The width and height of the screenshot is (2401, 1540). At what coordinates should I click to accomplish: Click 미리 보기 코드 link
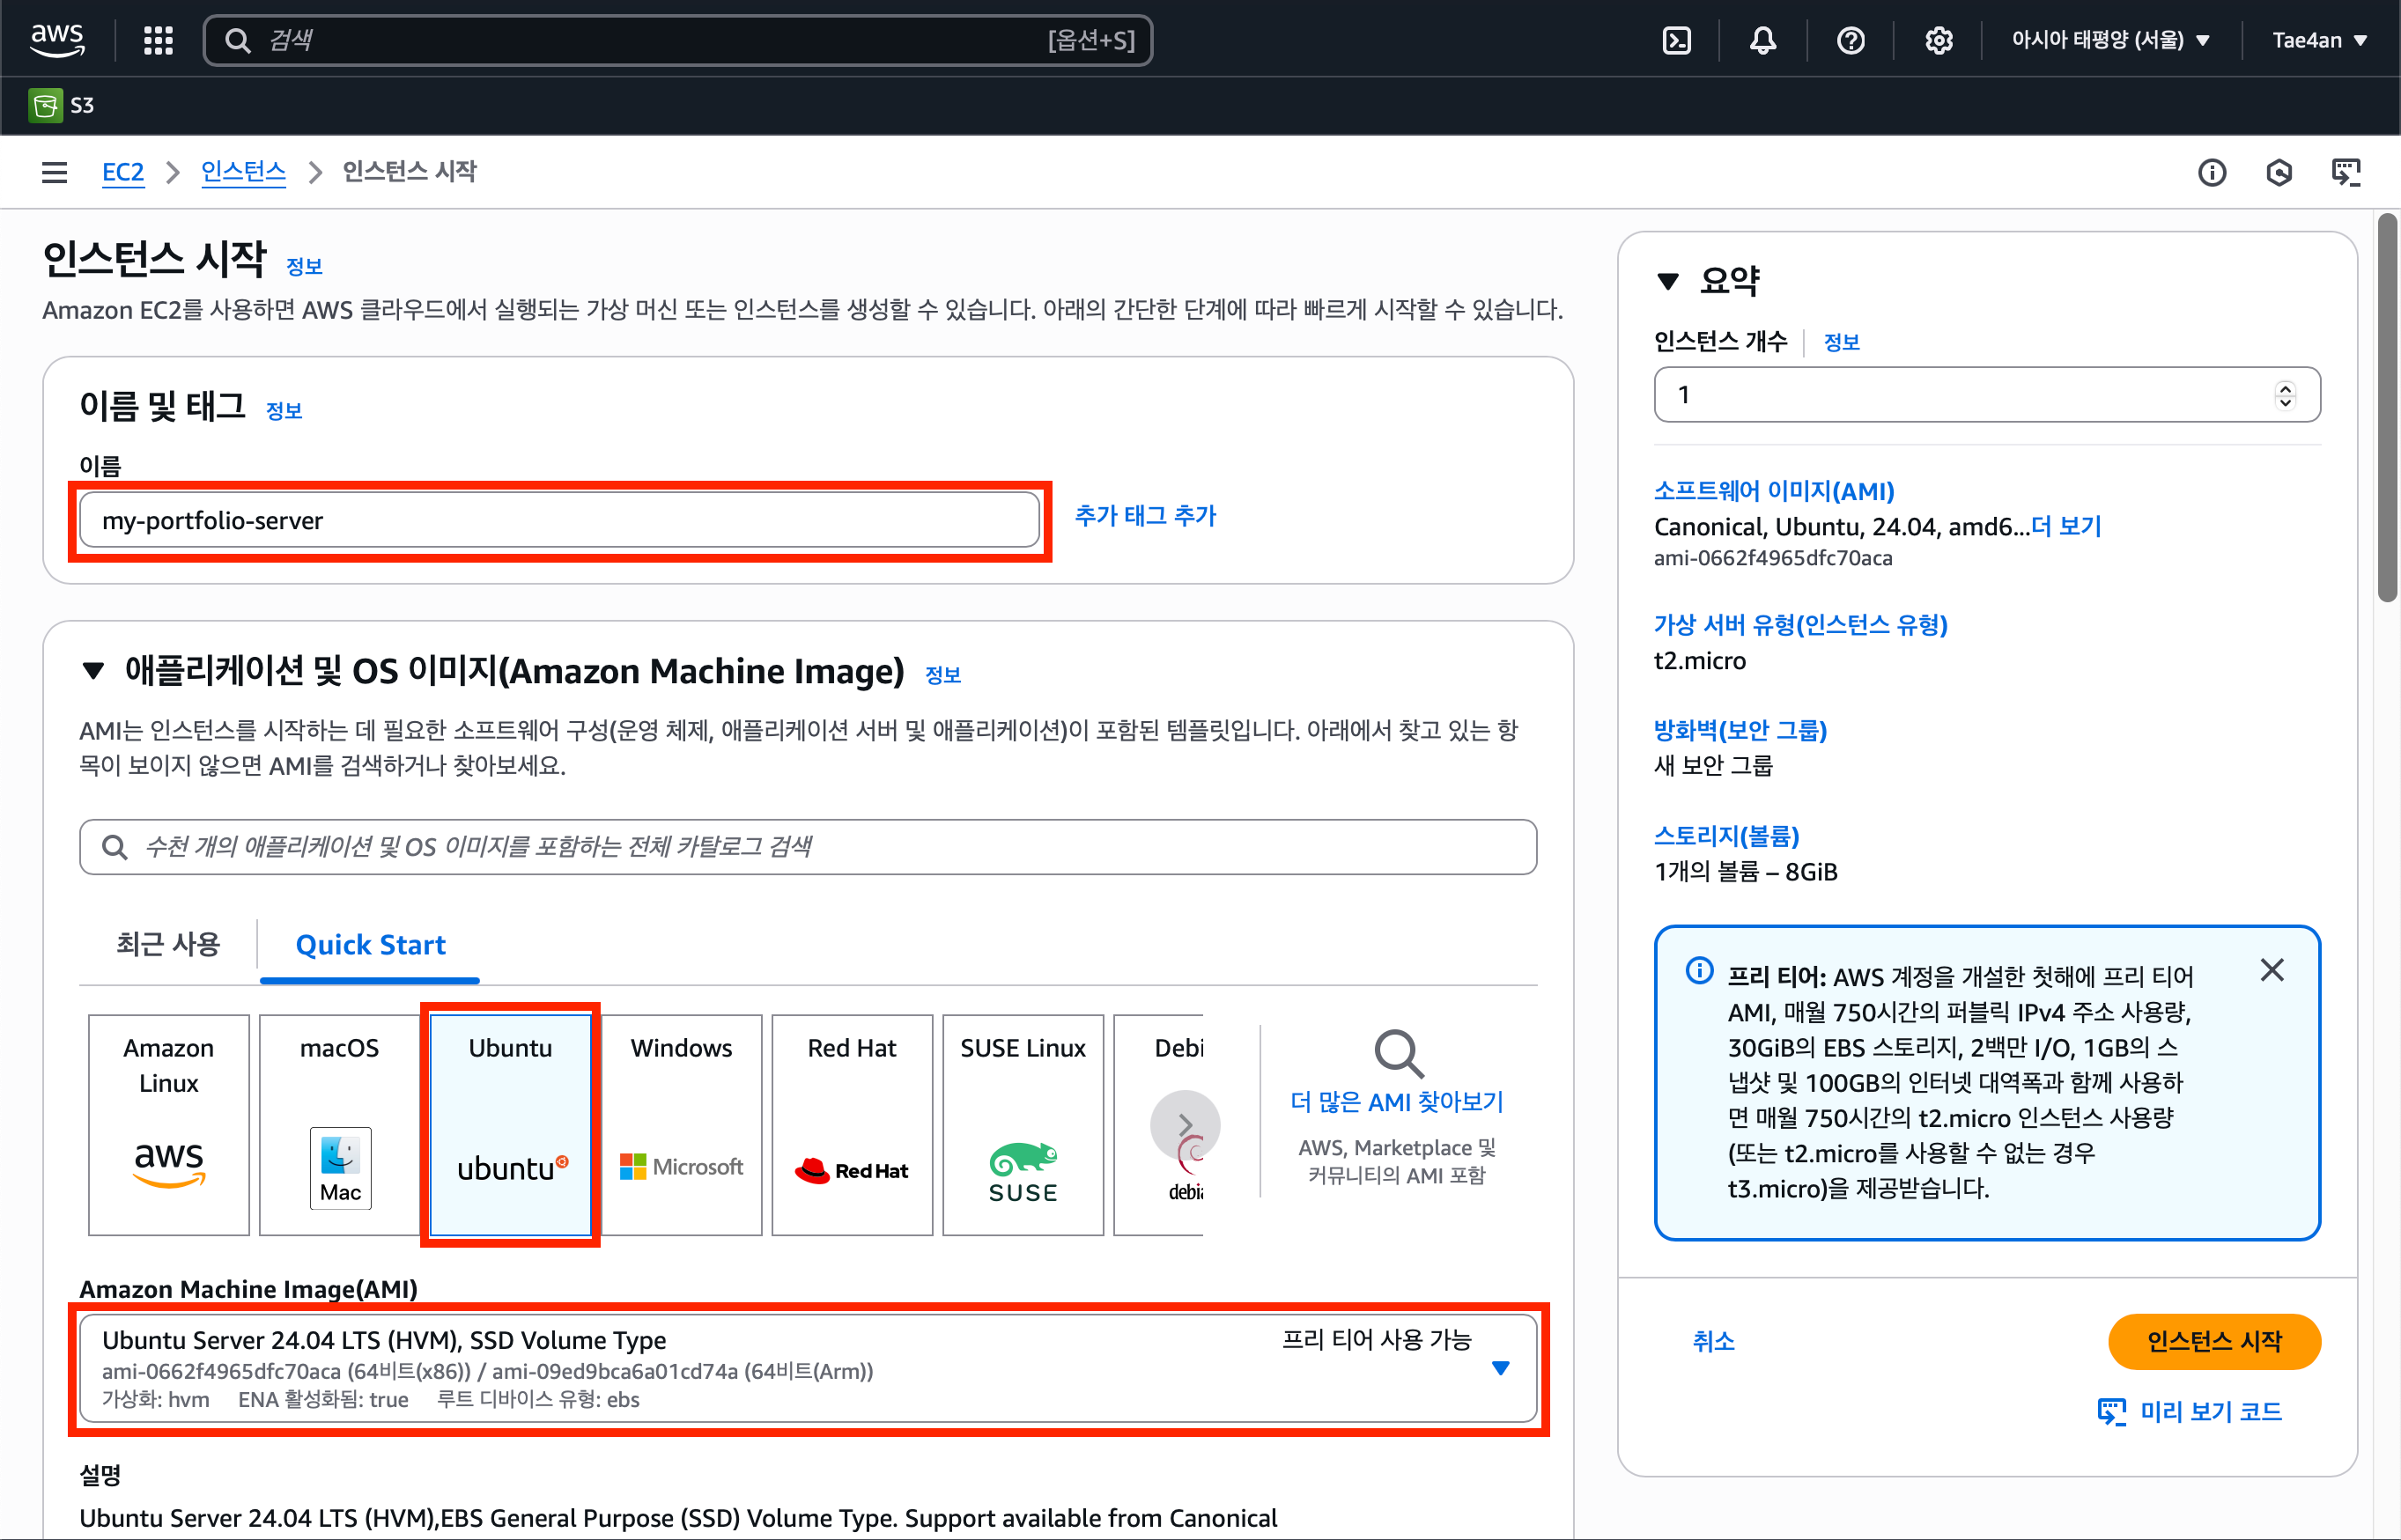(x=2190, y=1411)
